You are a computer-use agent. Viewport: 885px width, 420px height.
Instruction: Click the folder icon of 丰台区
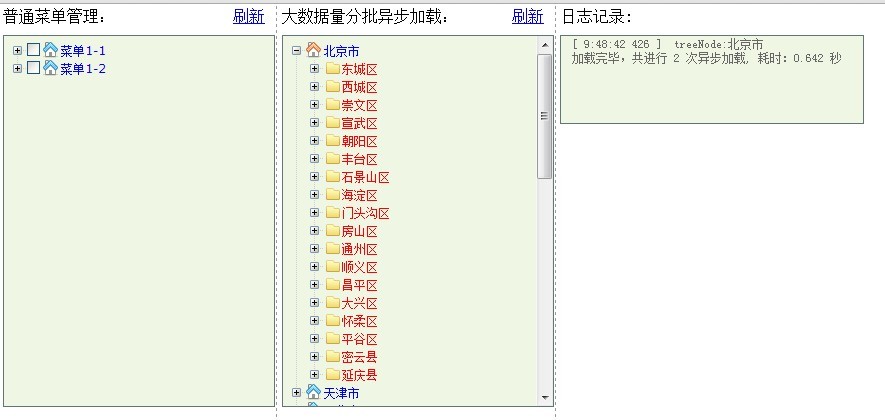332,159
